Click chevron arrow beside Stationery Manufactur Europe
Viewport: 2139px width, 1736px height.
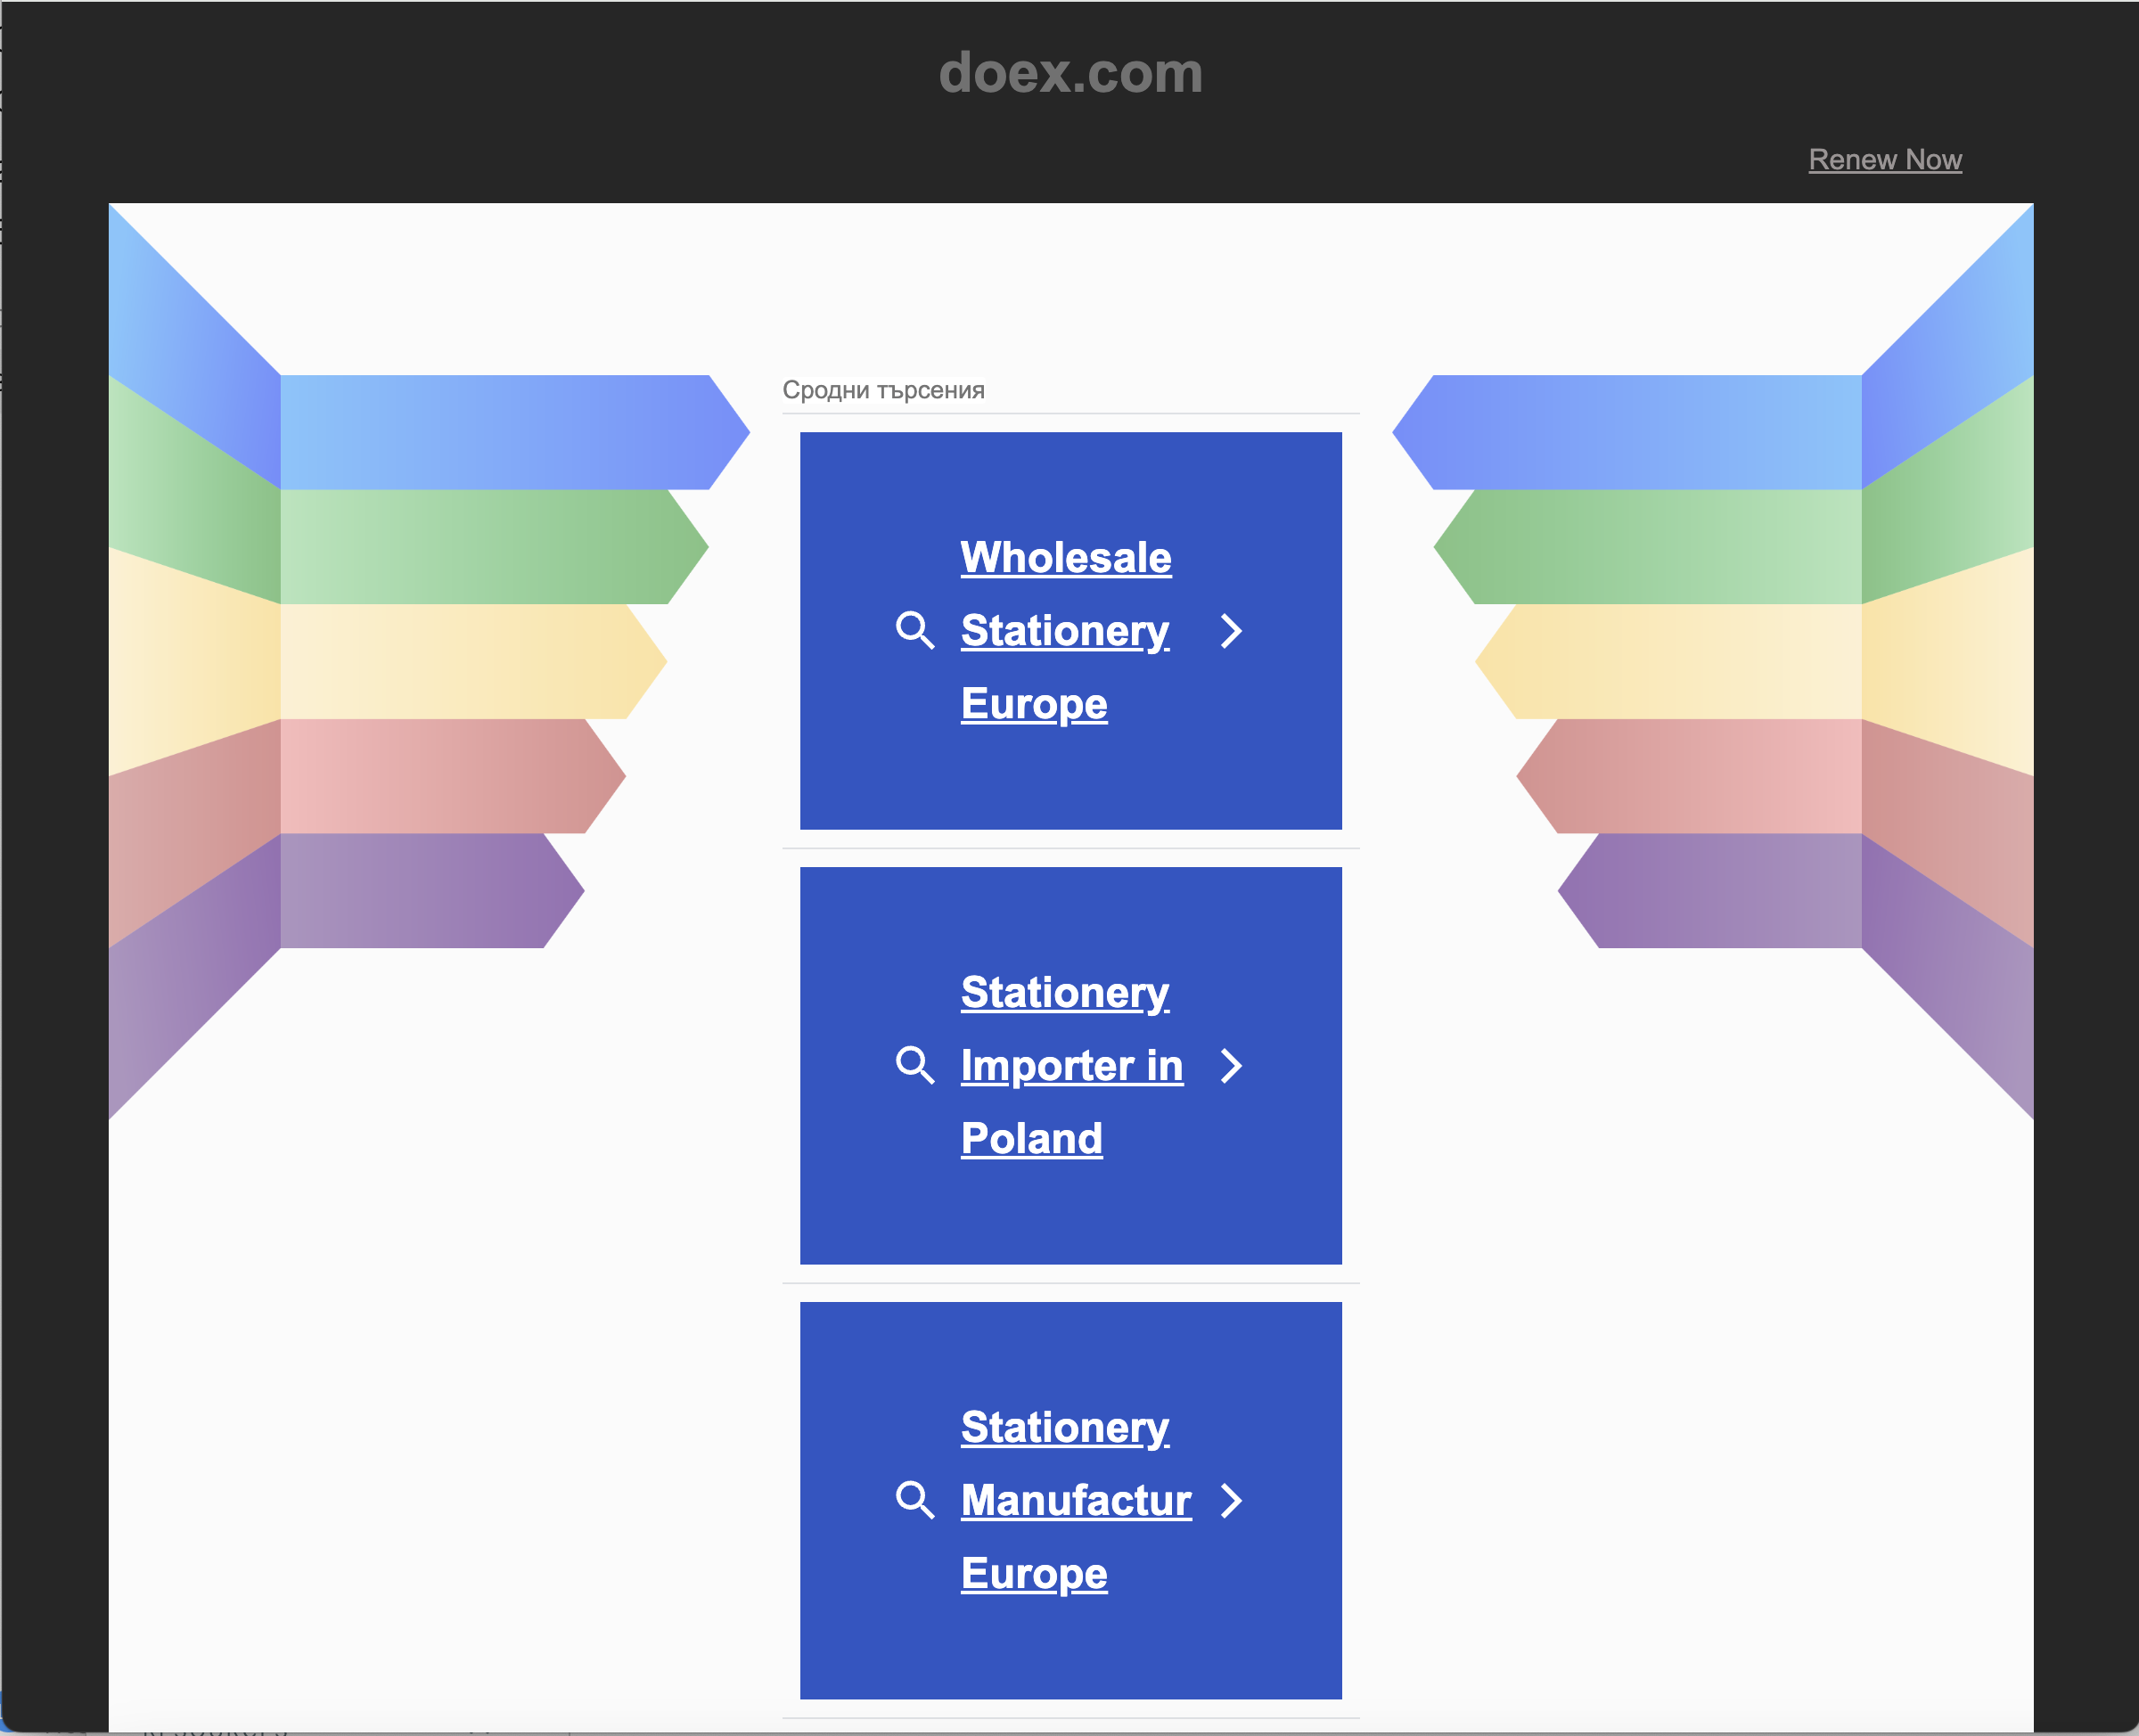coord(1231,1501)
